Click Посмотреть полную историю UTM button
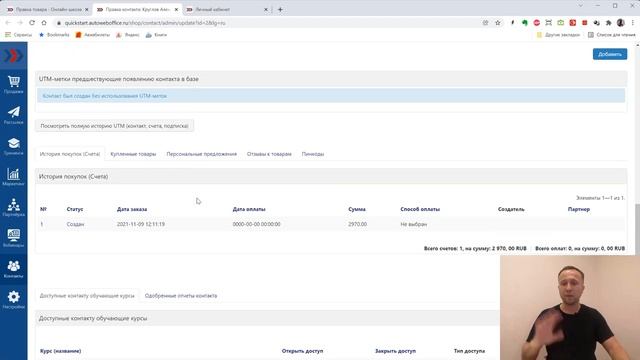 pyautogui.click(x=114, y=126)
